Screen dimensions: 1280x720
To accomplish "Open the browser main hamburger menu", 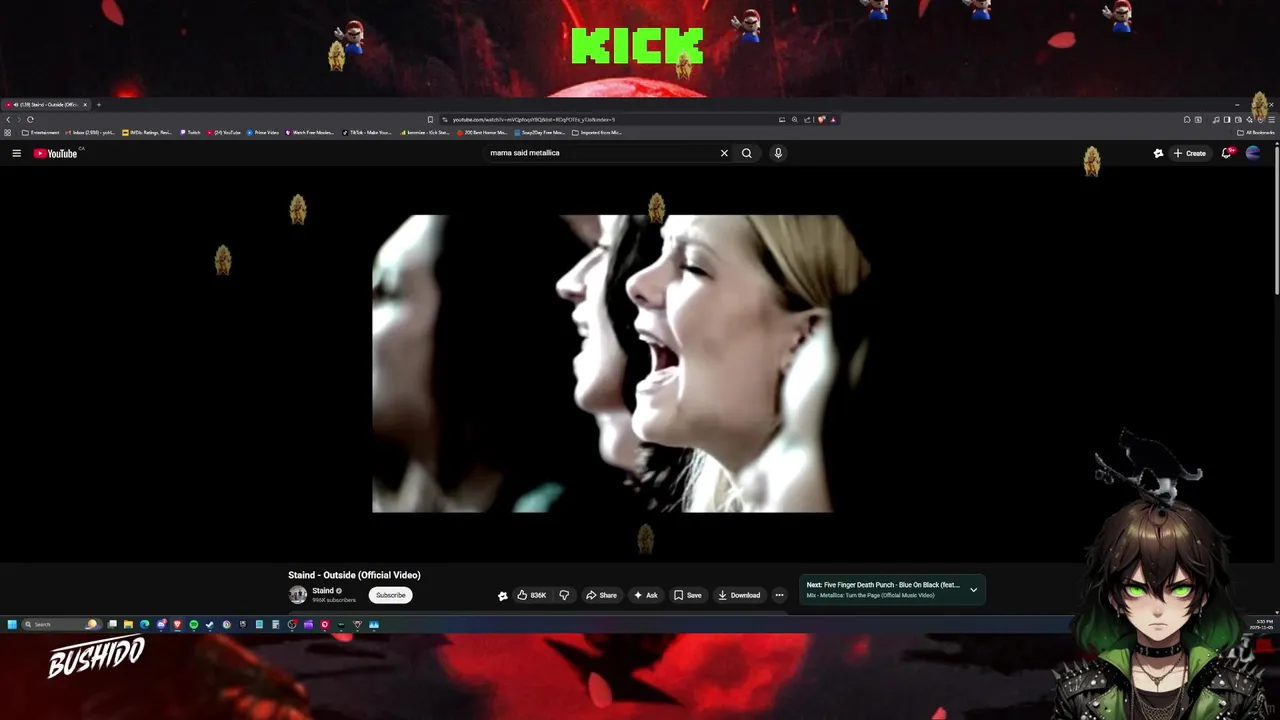I will 1271,119.
